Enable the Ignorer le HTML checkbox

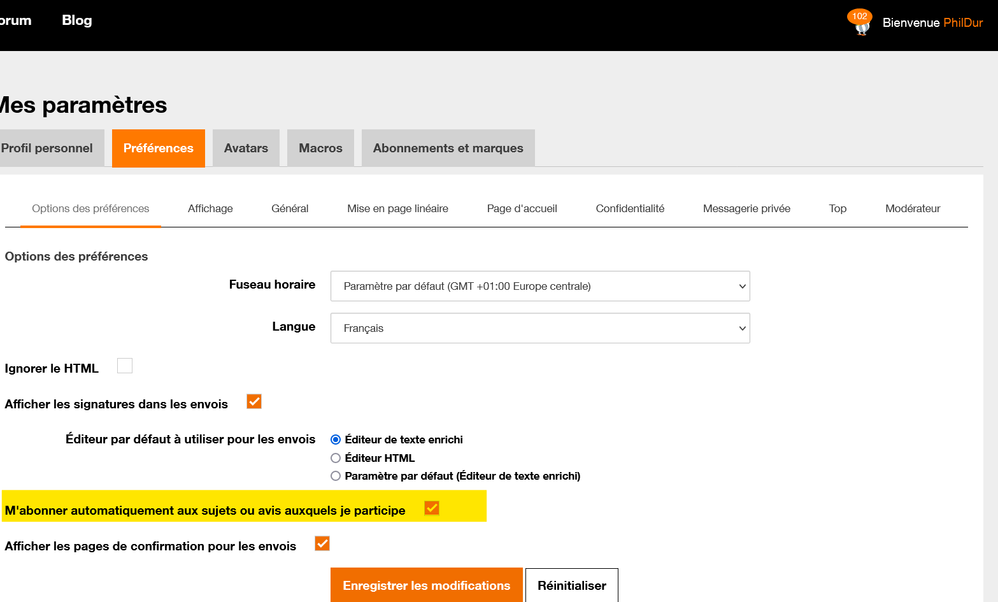coord(125,366)
